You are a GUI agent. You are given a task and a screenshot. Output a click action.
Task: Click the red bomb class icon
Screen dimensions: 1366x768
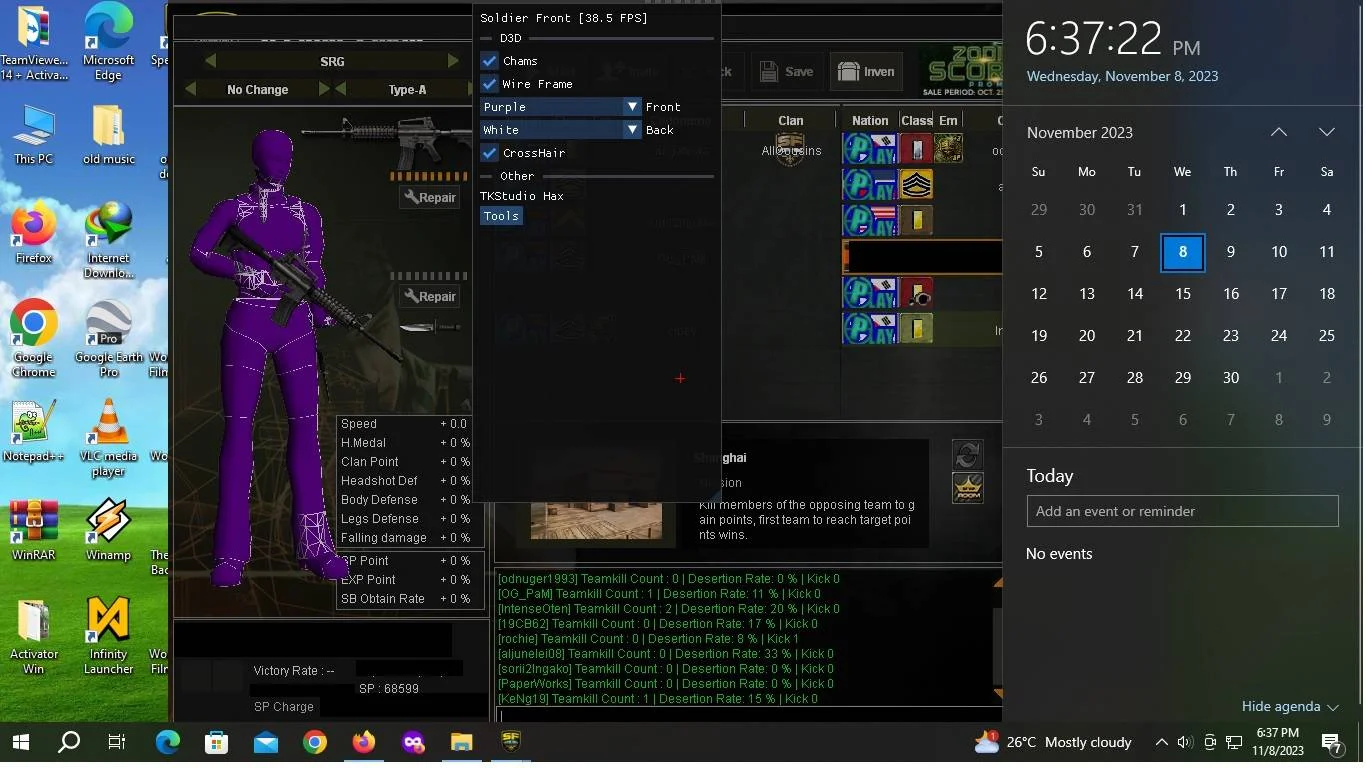(x=916, y=293)
